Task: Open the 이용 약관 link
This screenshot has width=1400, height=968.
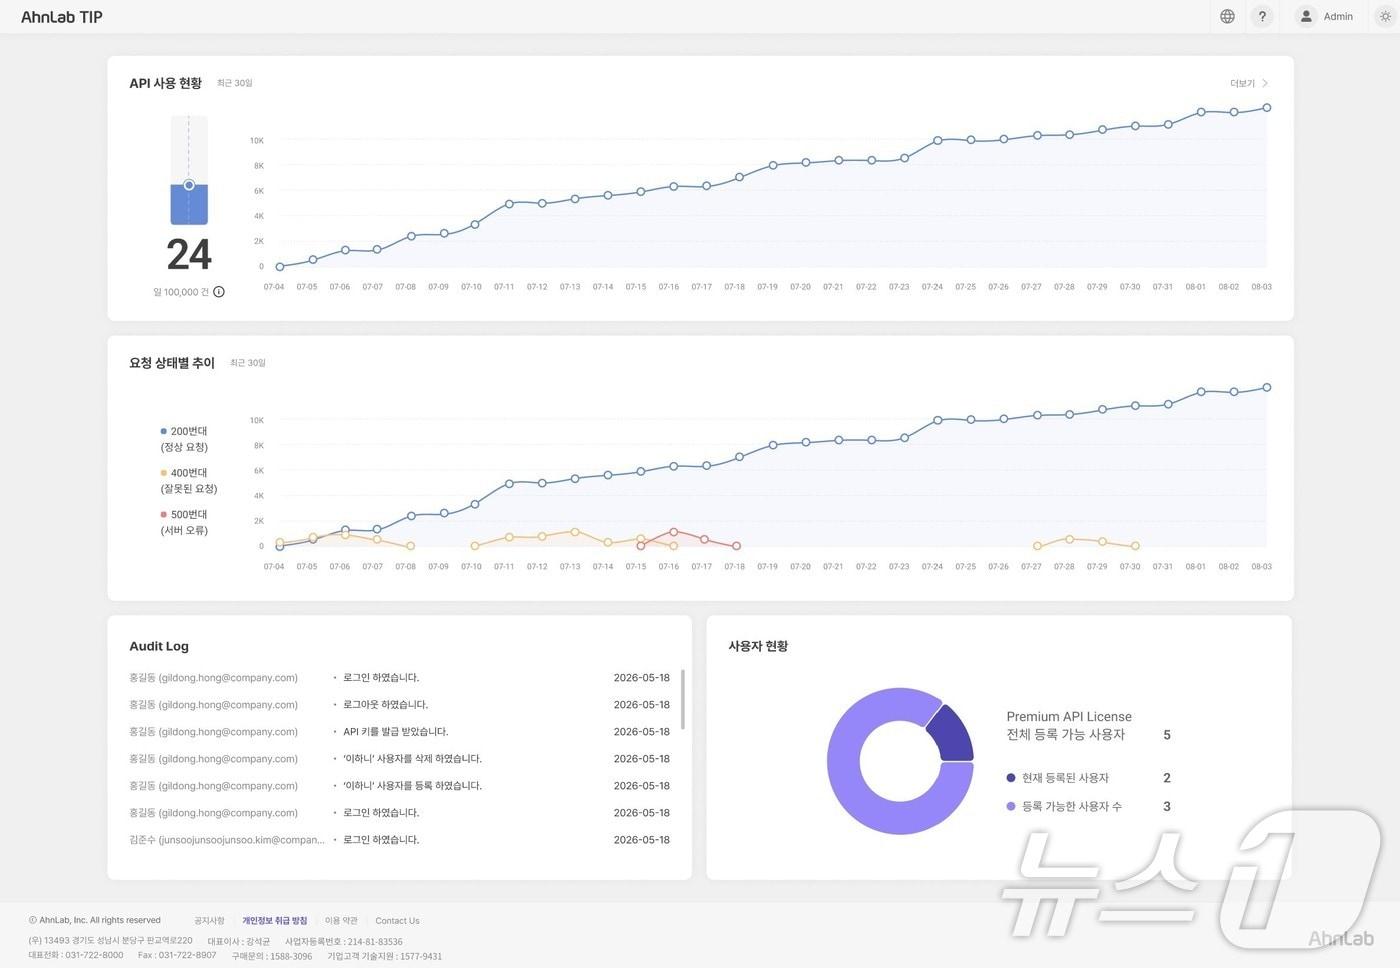Action: [341, 920]
